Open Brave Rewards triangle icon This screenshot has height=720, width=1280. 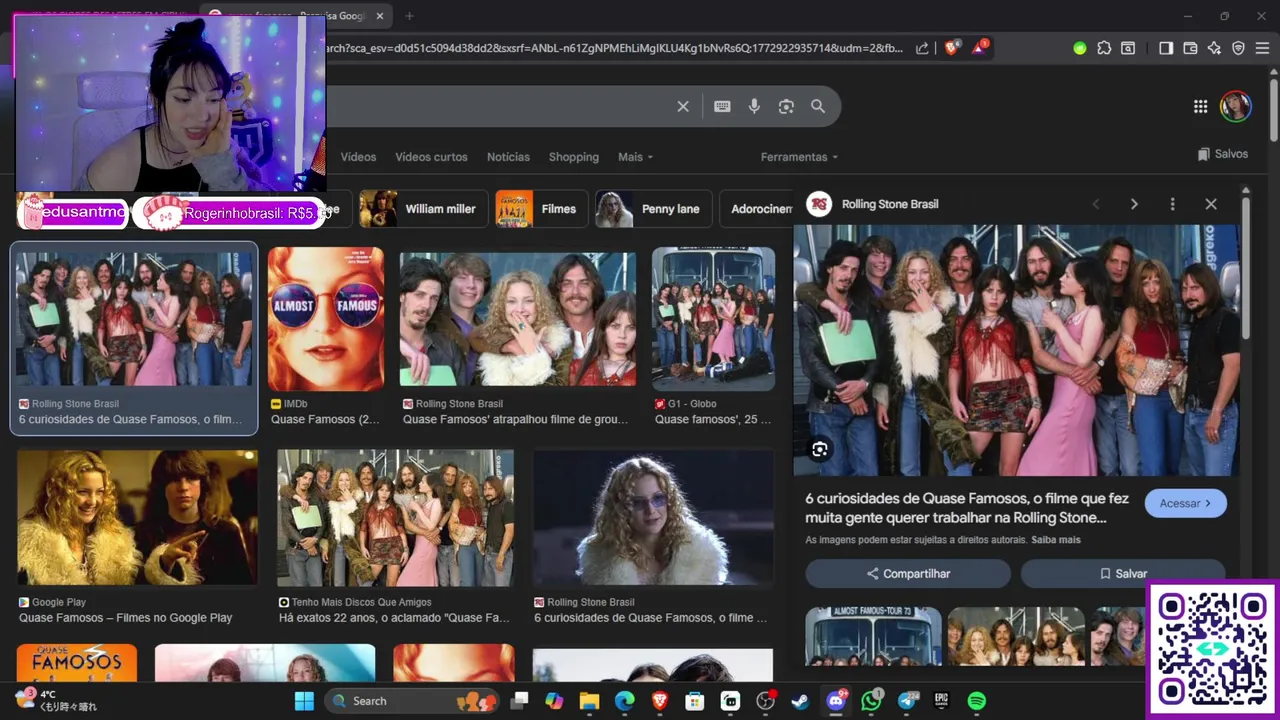981,47
